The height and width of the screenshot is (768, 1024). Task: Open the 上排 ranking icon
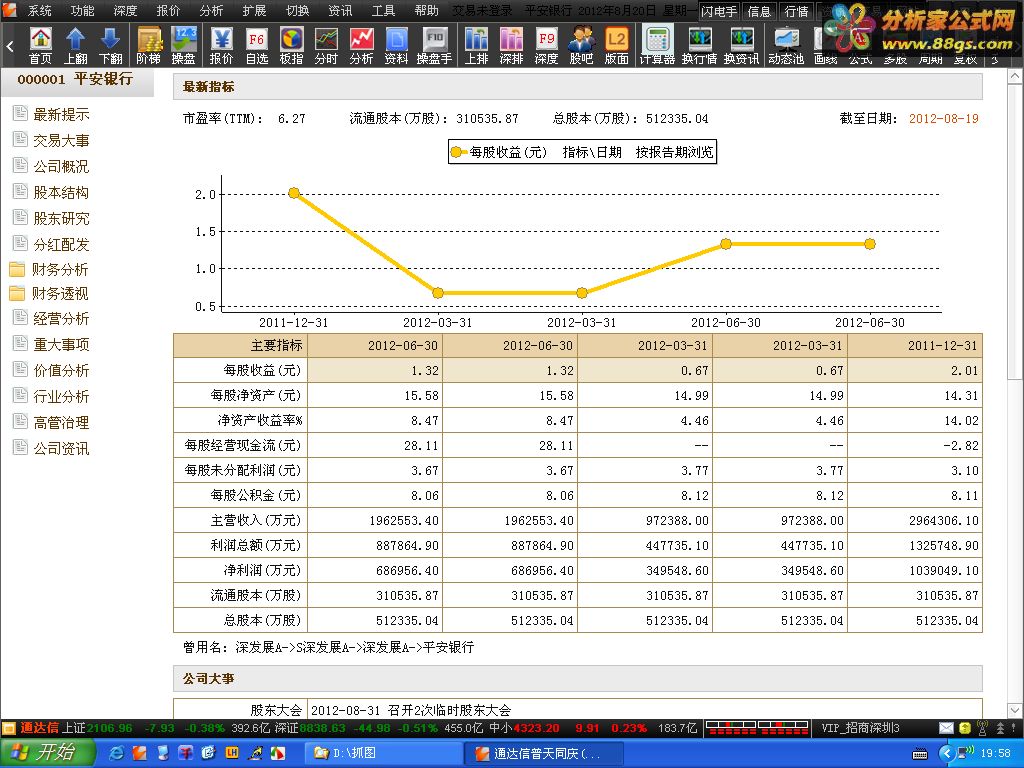tap(477, 45)
